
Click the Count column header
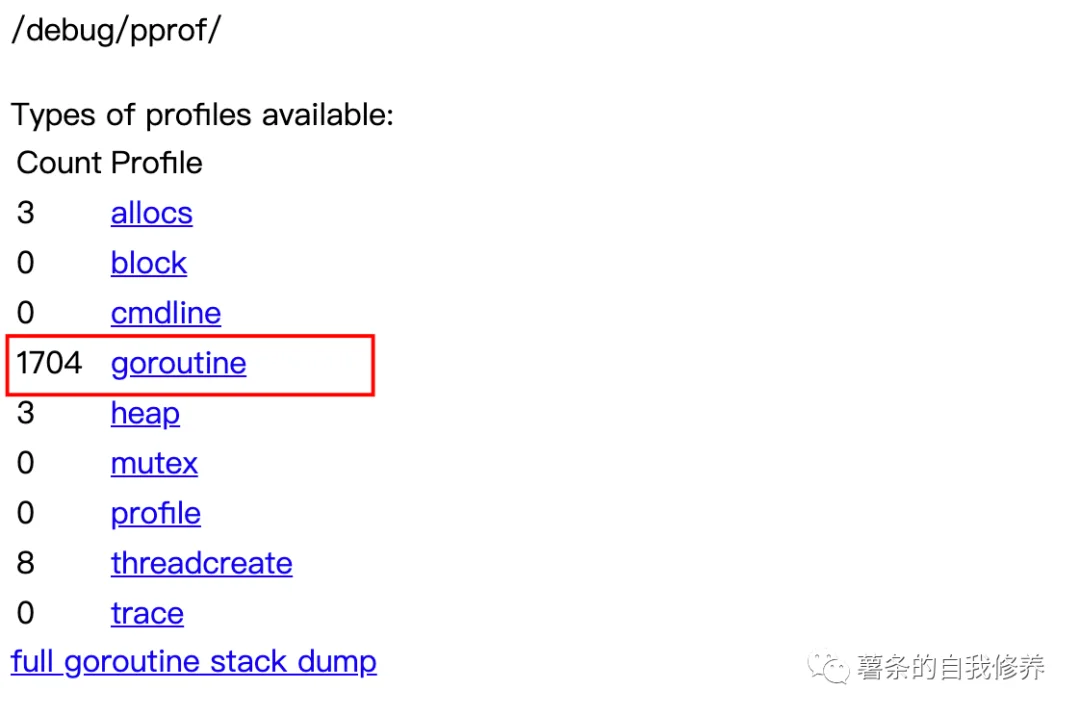[x=59, y=163]
